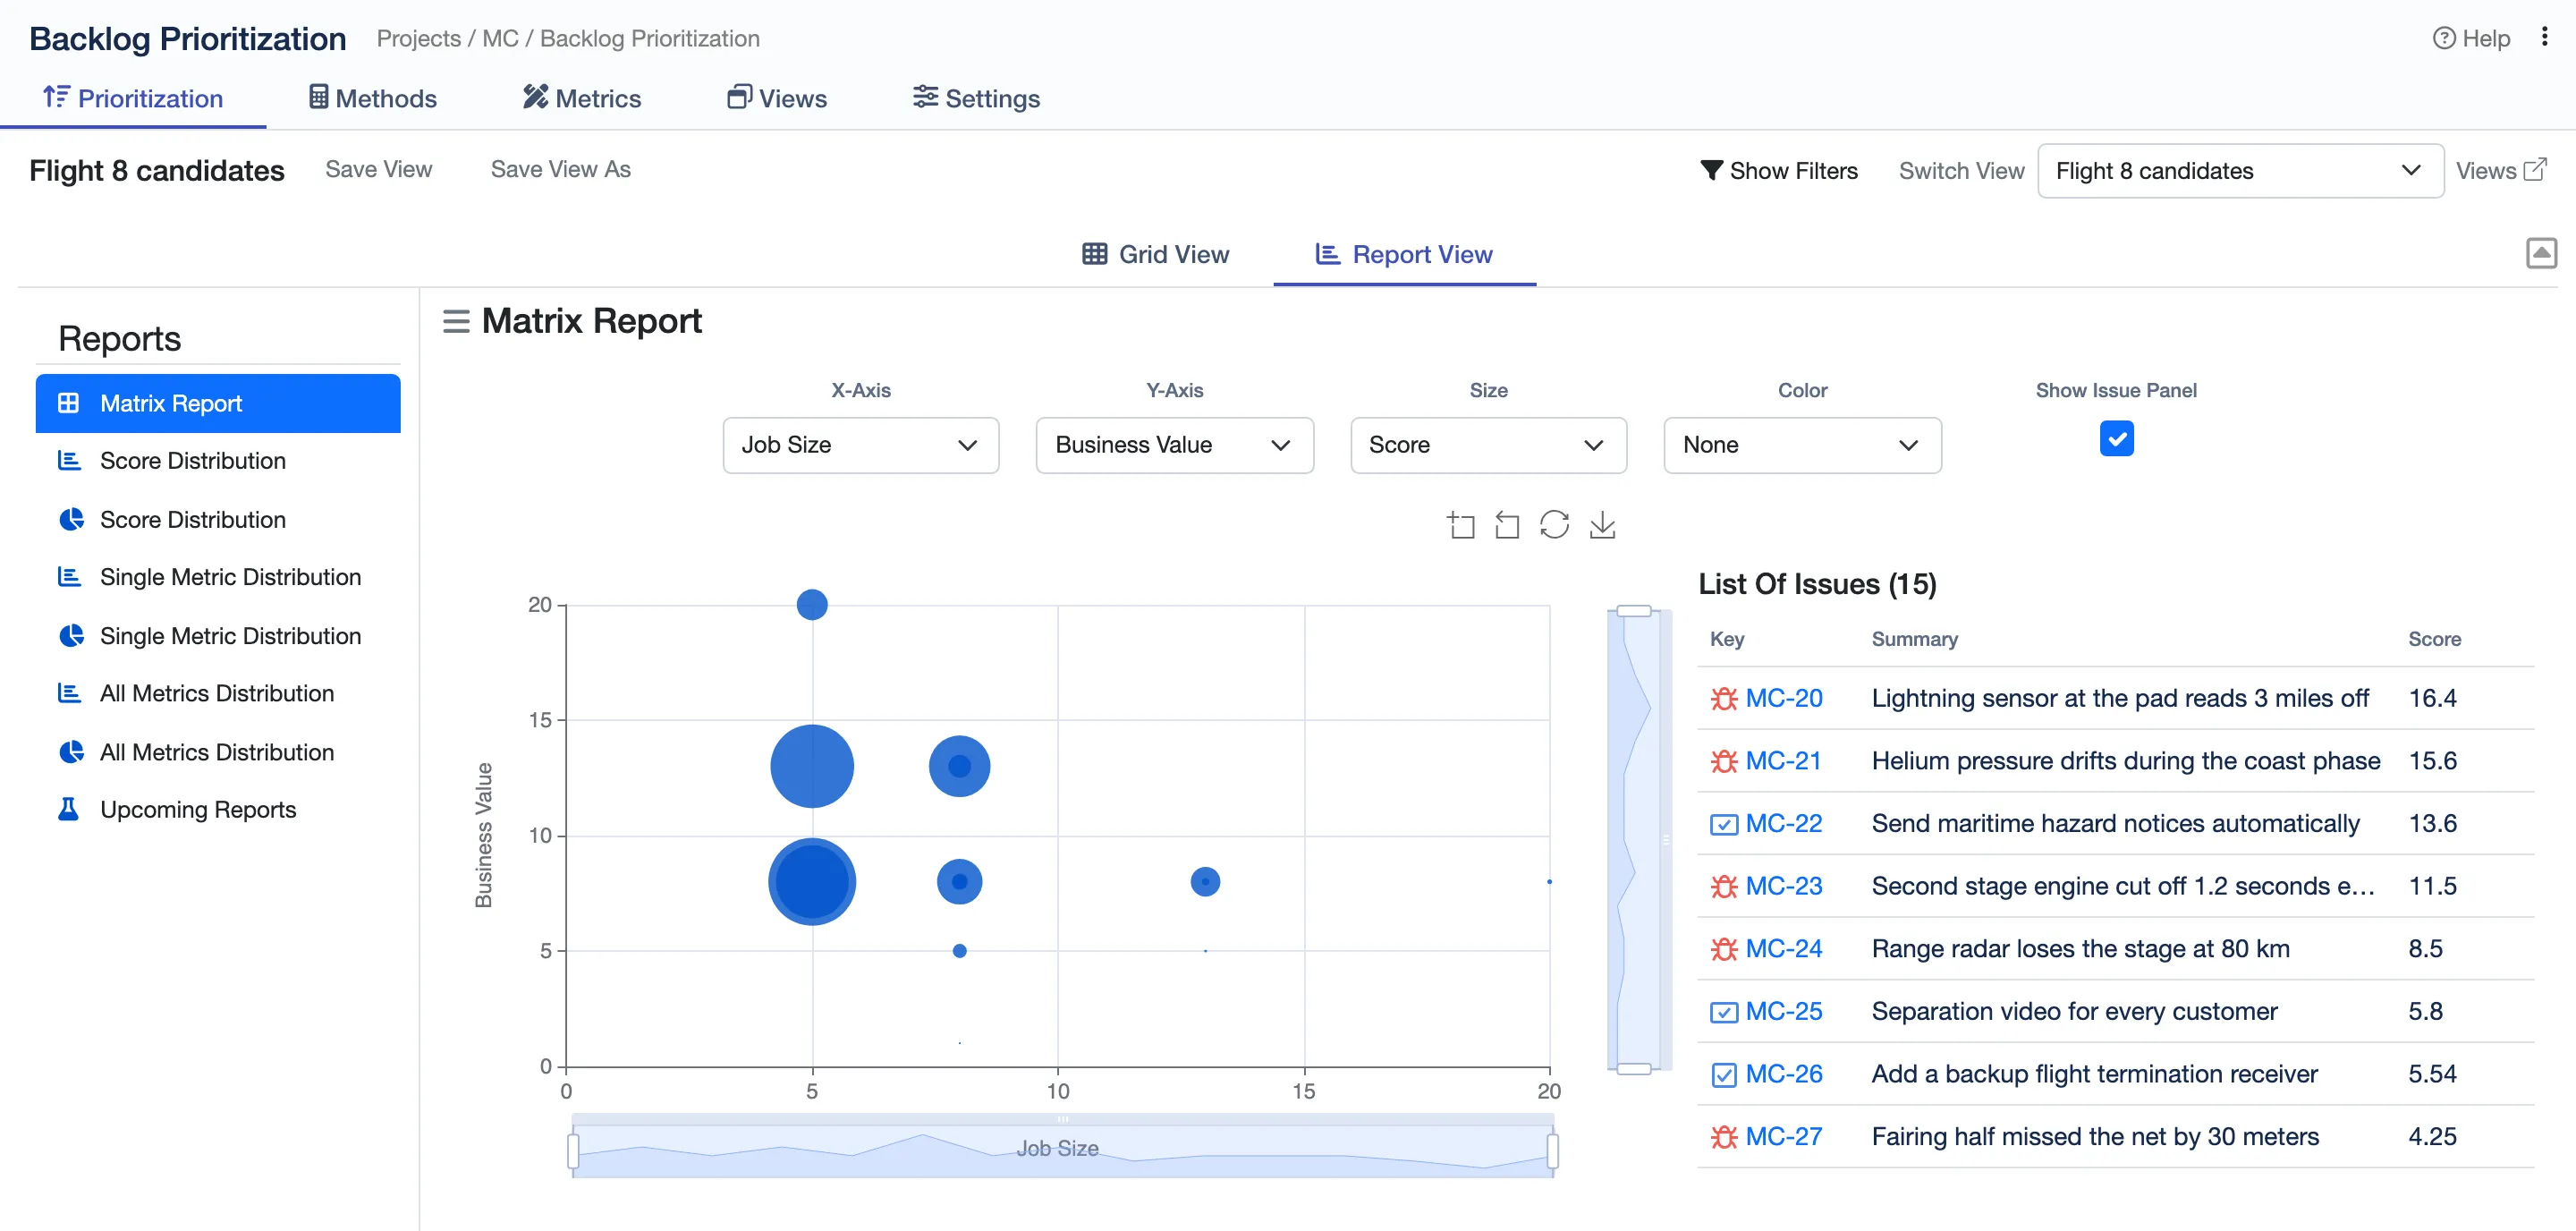Click the bug icon for MC-20

(1724, 698)
